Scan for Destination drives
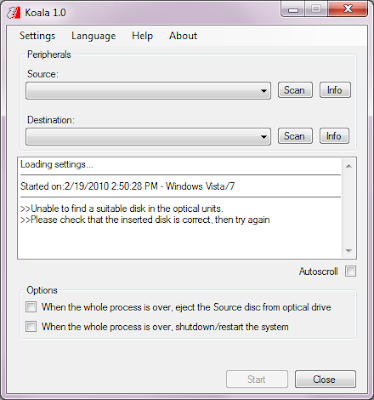Screen dimensions: 374x400 (x=295, y=136)
